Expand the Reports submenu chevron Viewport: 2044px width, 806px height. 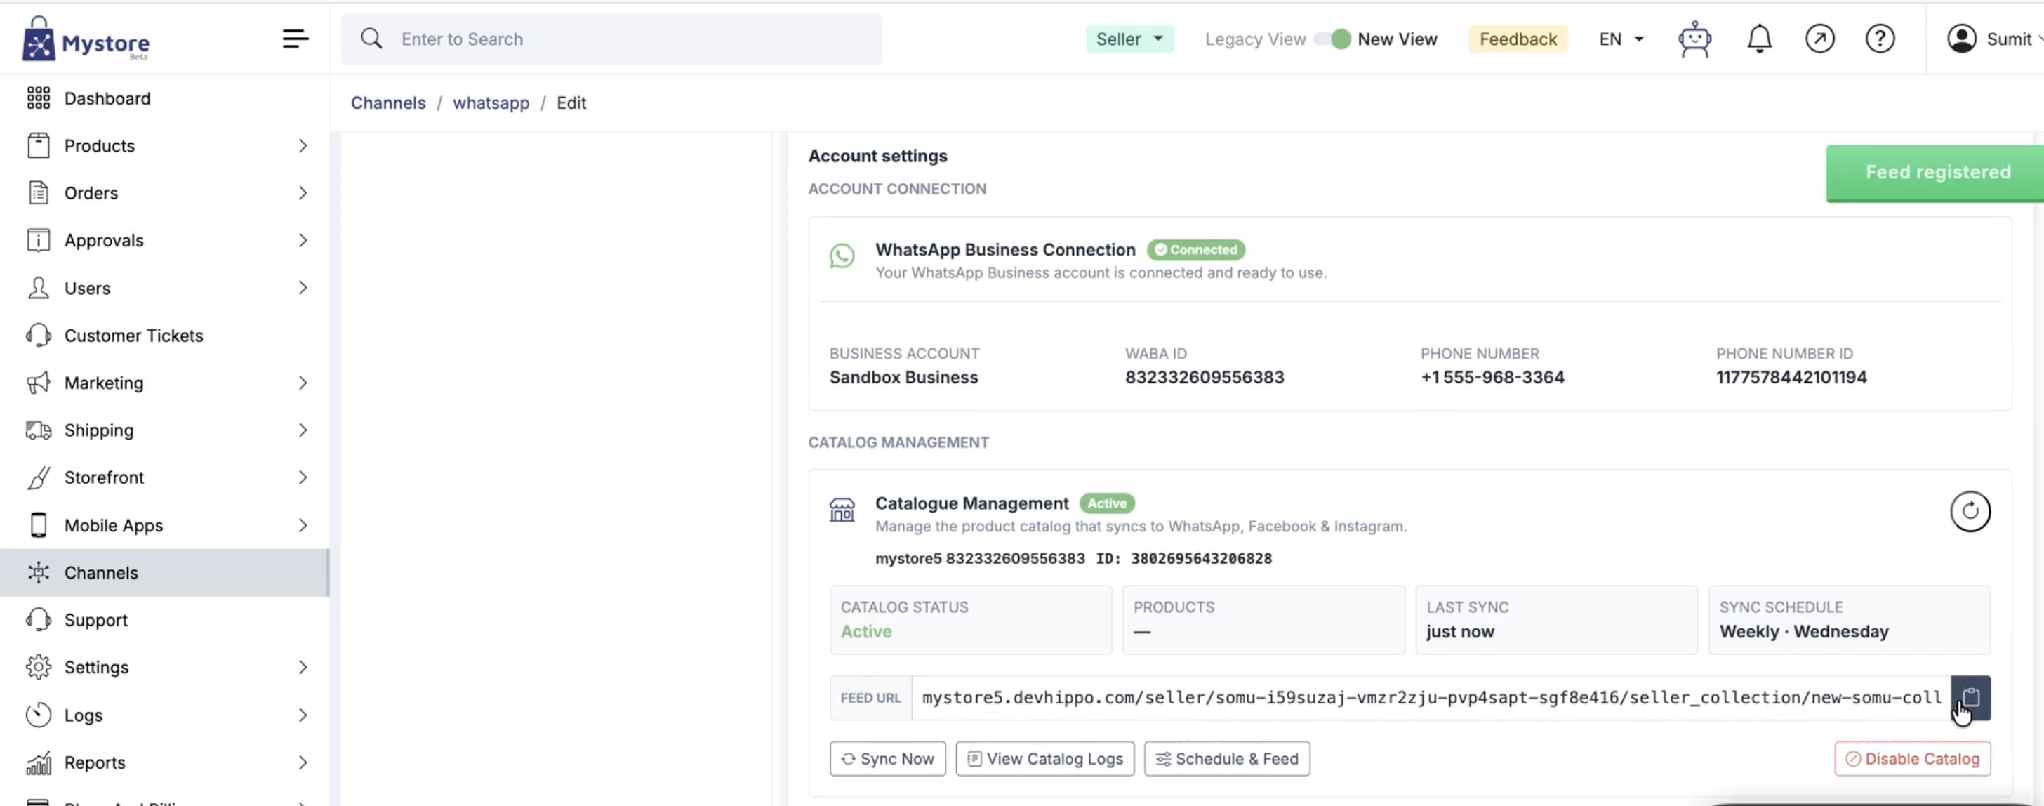pos(303,763)
